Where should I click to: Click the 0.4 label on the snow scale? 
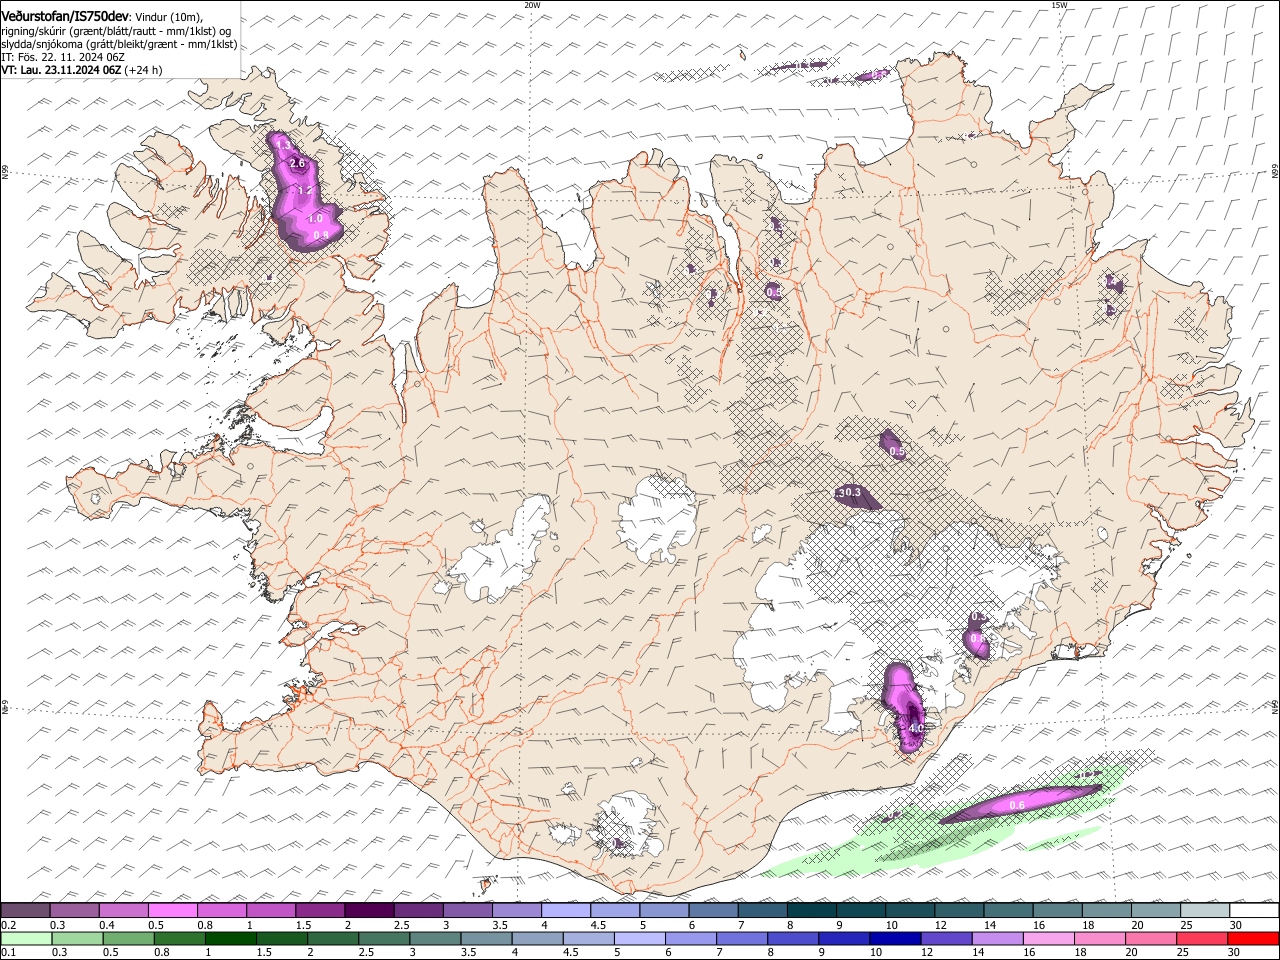click(x=108, y=925)
